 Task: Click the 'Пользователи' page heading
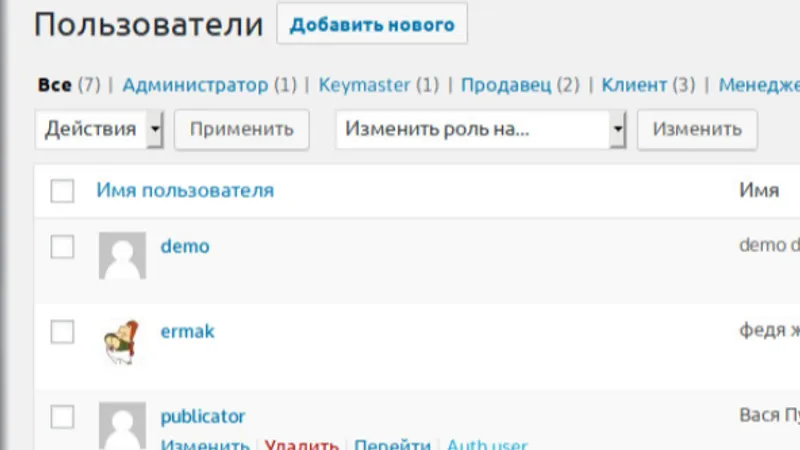click(148, 24)
